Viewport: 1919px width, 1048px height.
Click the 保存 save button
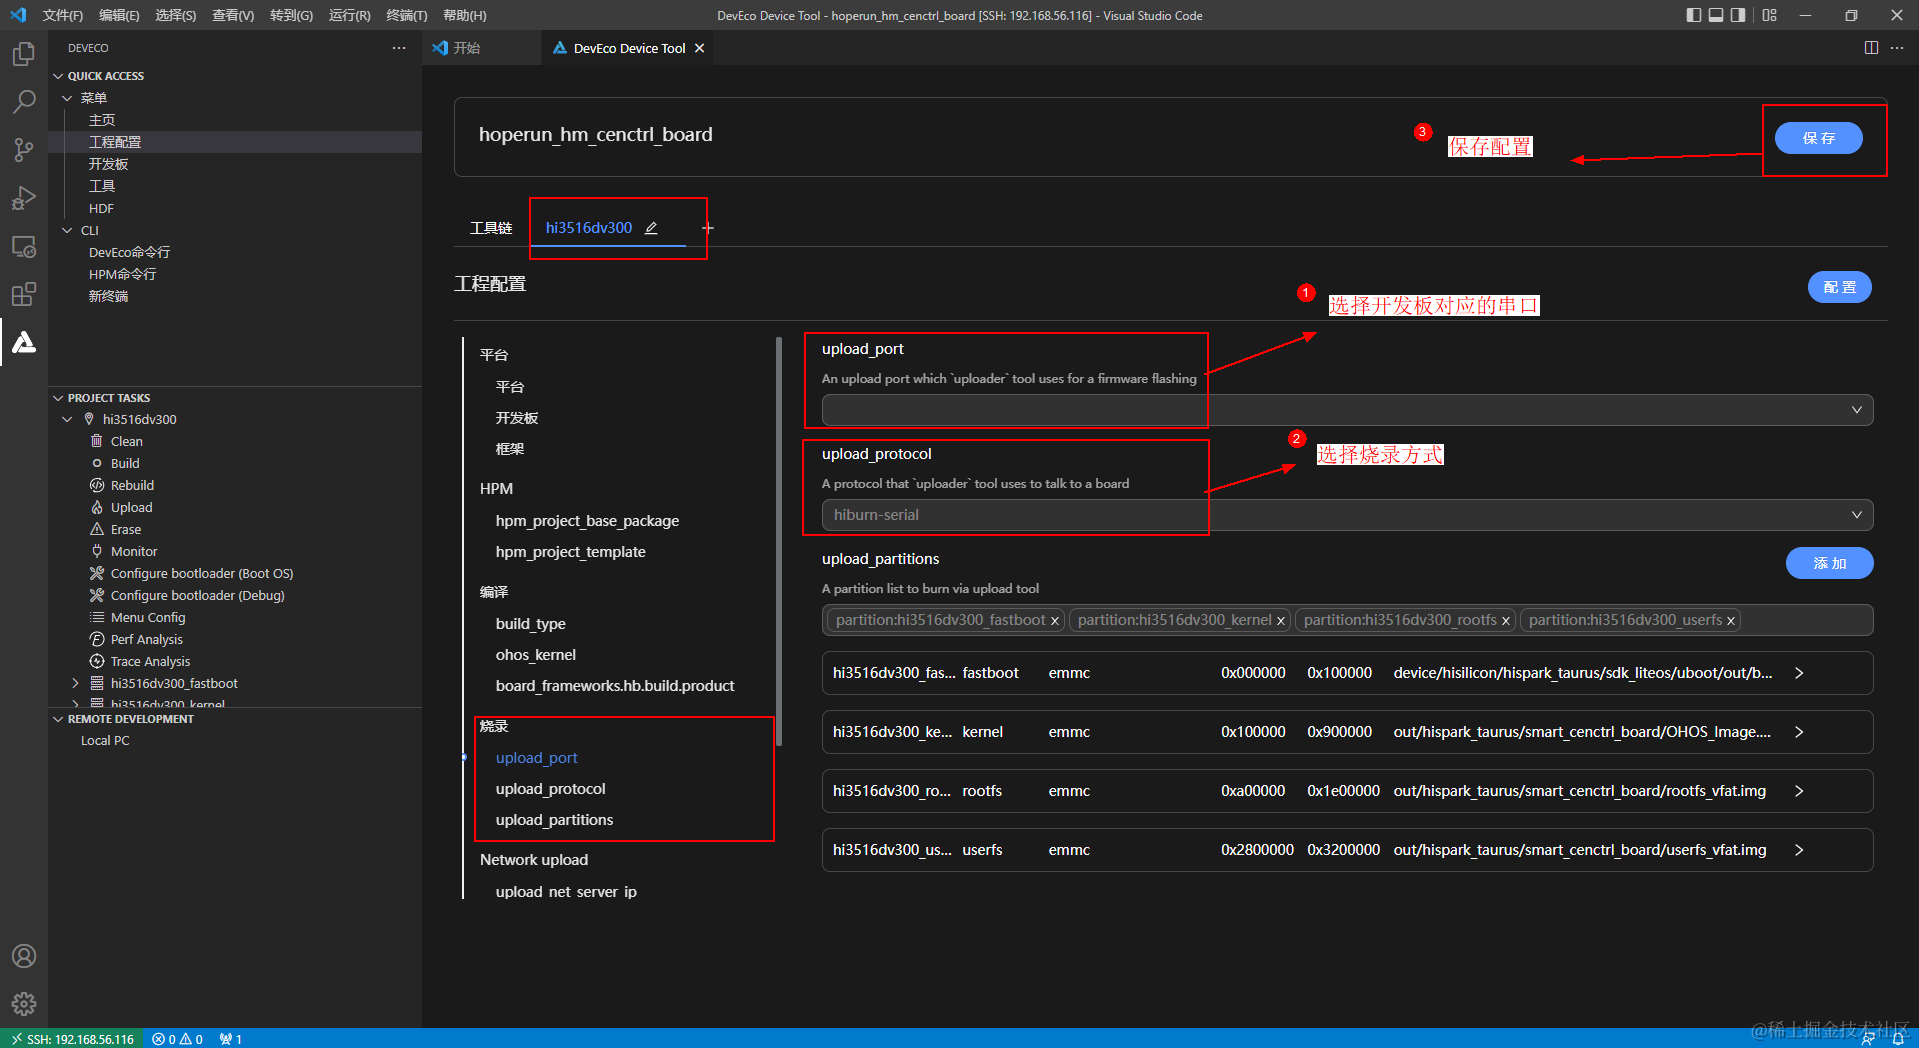point(1818,138)
